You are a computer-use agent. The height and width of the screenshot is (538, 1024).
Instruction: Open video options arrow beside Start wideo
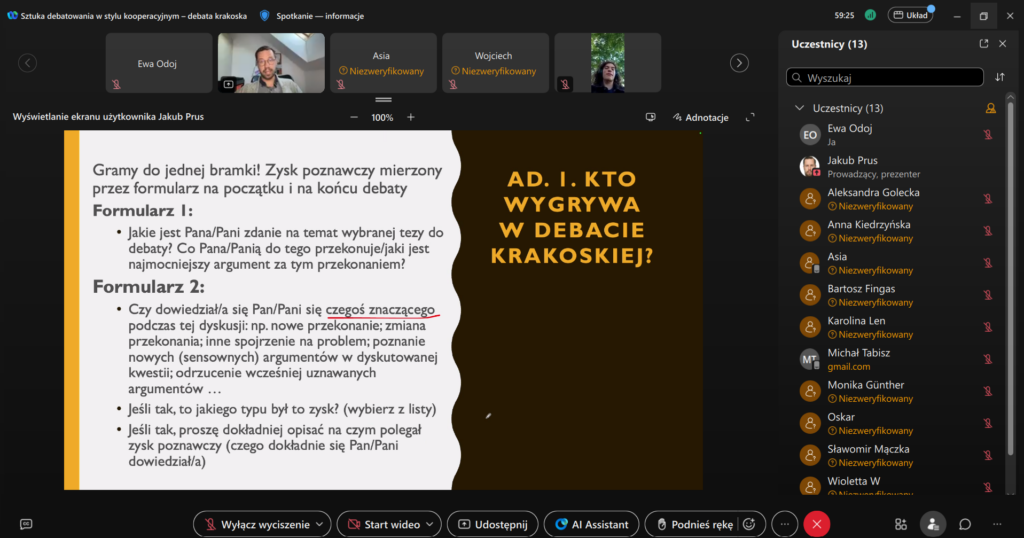tap(430, 524)
